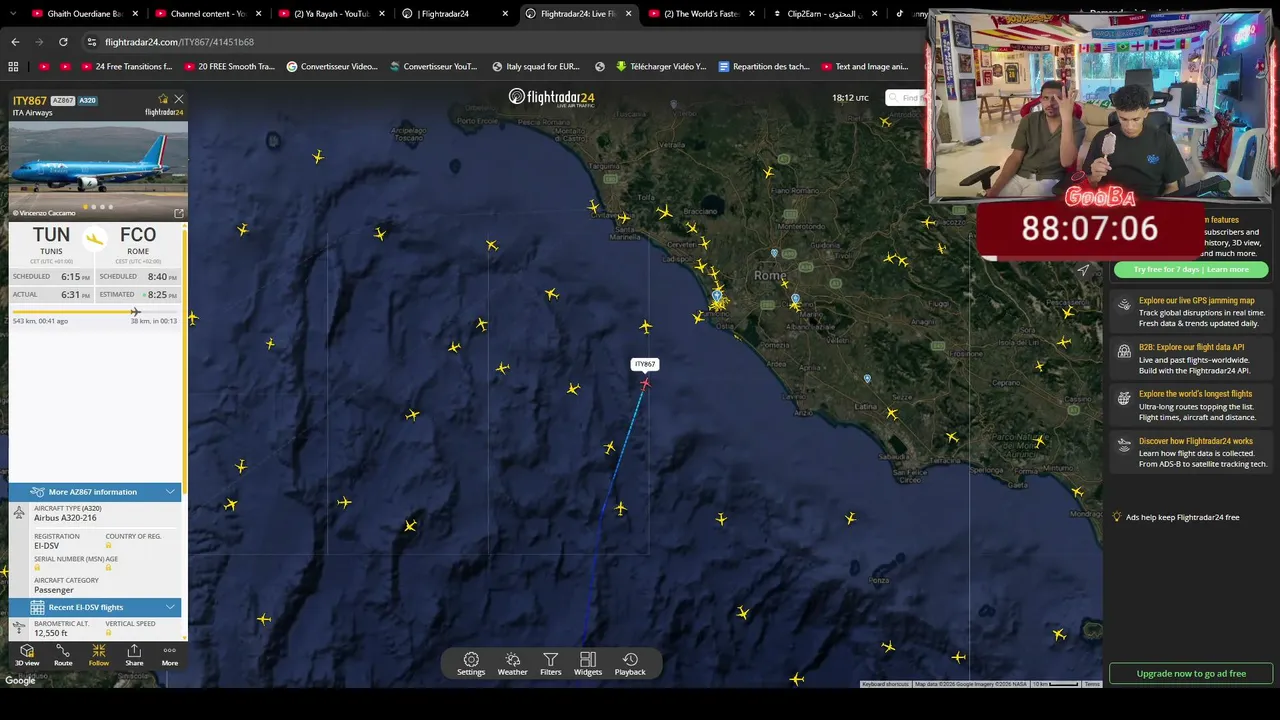Open Italy squad for EUR bookmark
The image size is (1280, 720).
(536, 67)
